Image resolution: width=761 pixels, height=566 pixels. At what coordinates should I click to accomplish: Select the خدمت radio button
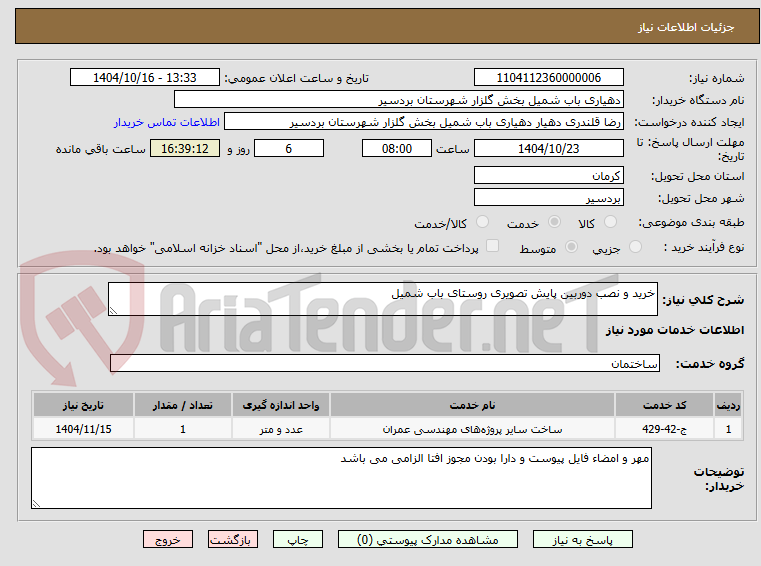(554, 222)
